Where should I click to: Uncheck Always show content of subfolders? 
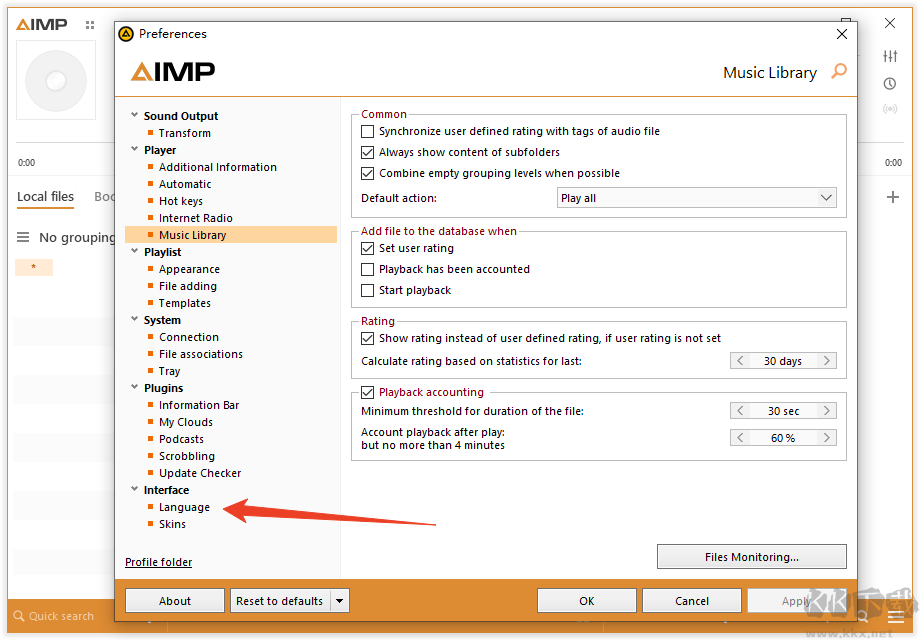tap(367, 153)
